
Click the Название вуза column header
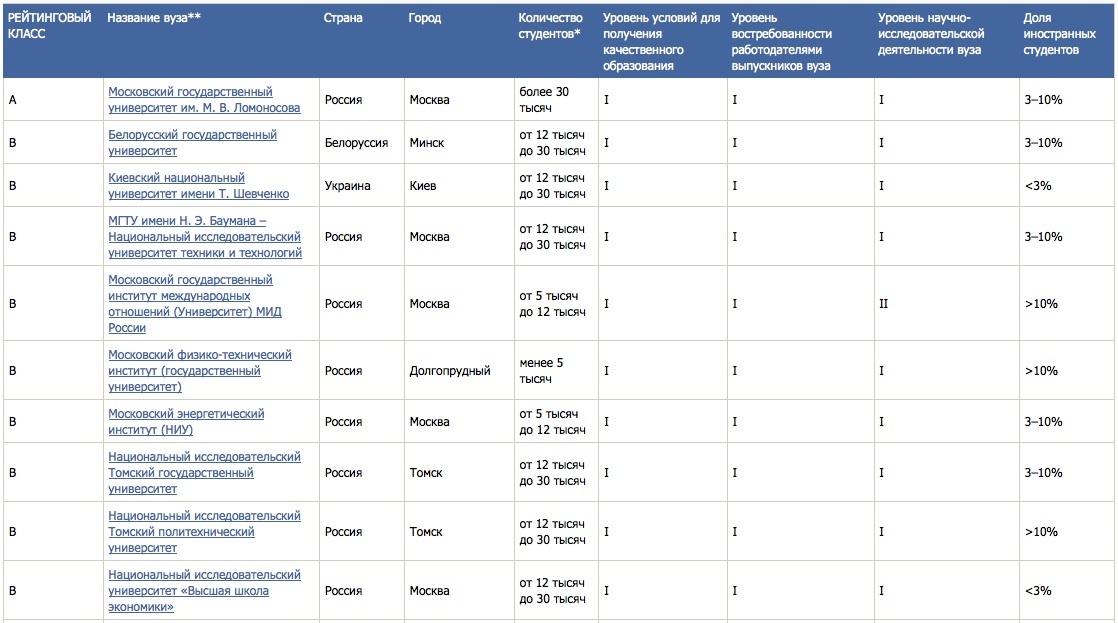tap(154, 19)
